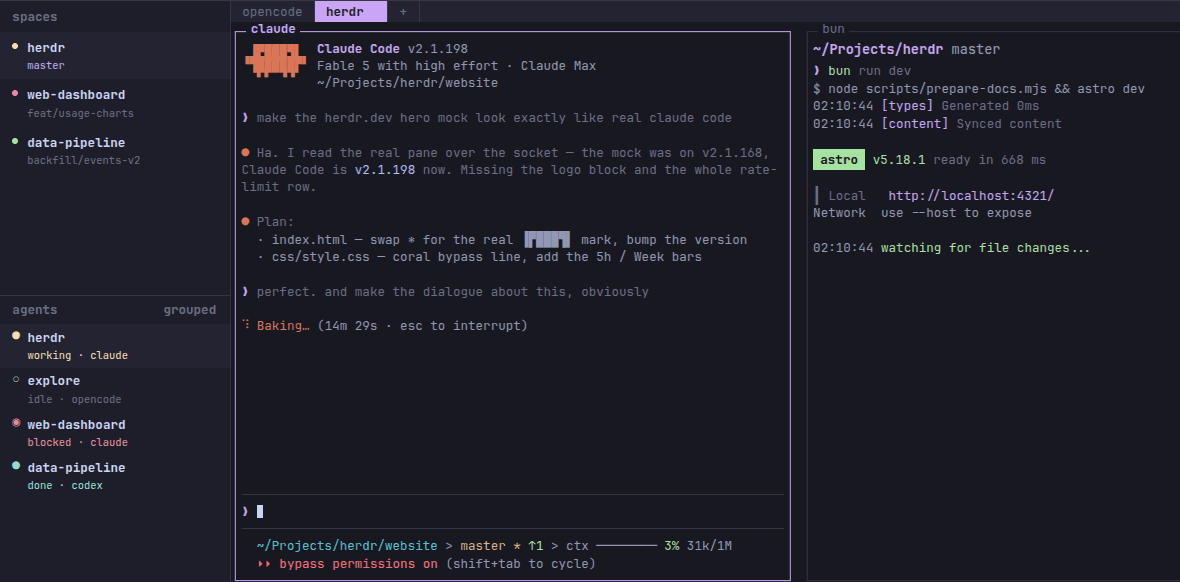Select the explore idle opencode agent
The height and width of the screenshot is (582, 1180).
pyautogui.click(x=115, y=389)
